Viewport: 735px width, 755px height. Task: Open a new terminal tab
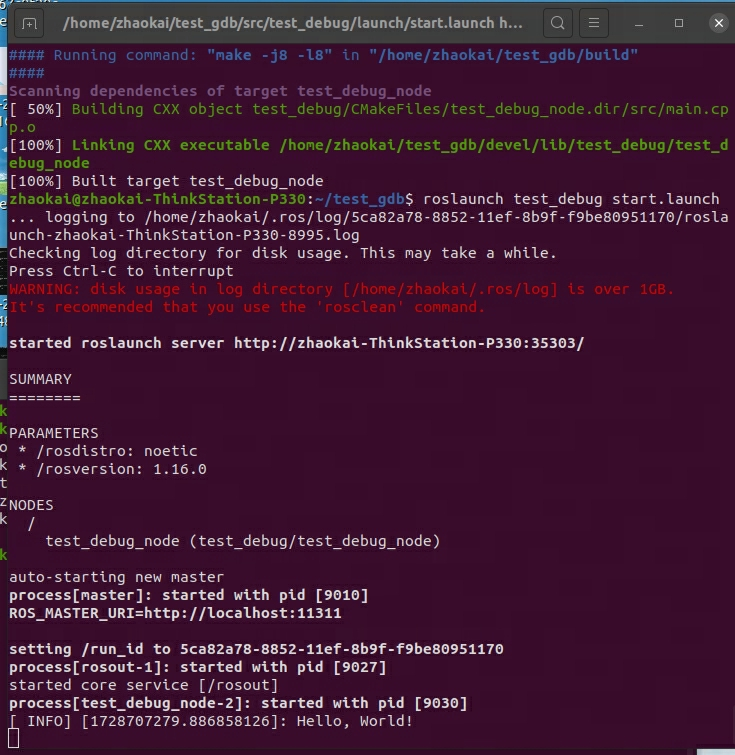(x=29, y=23)
